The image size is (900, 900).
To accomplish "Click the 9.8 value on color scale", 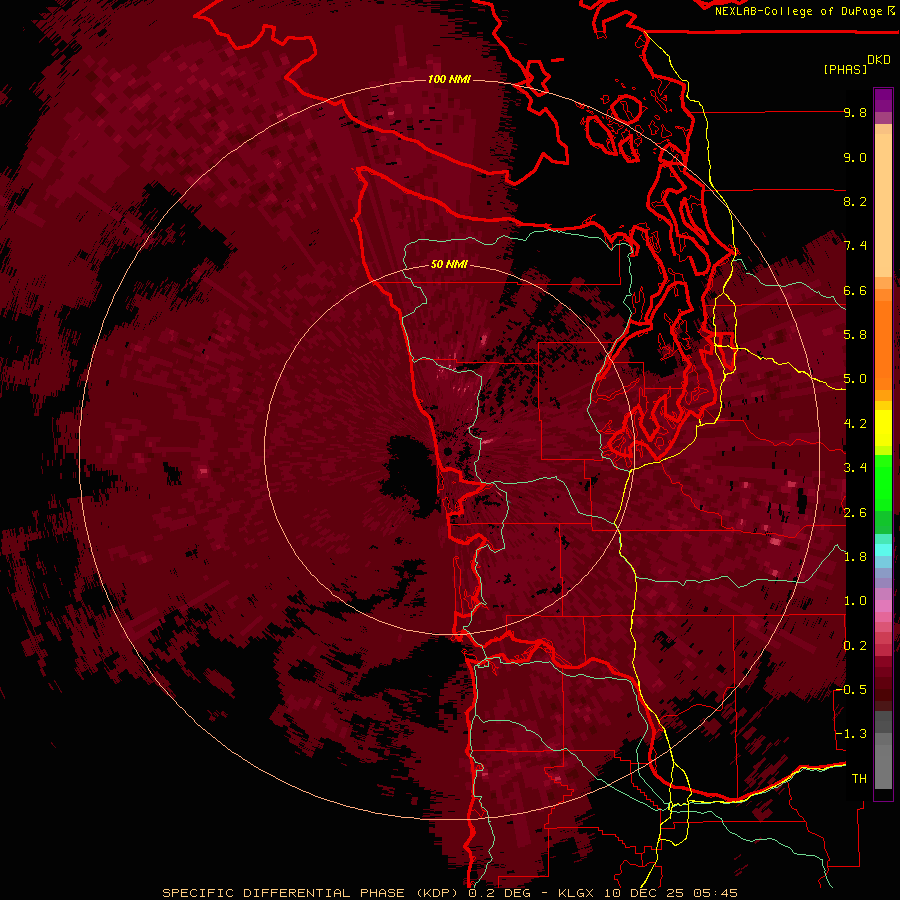I will [855, 112].
